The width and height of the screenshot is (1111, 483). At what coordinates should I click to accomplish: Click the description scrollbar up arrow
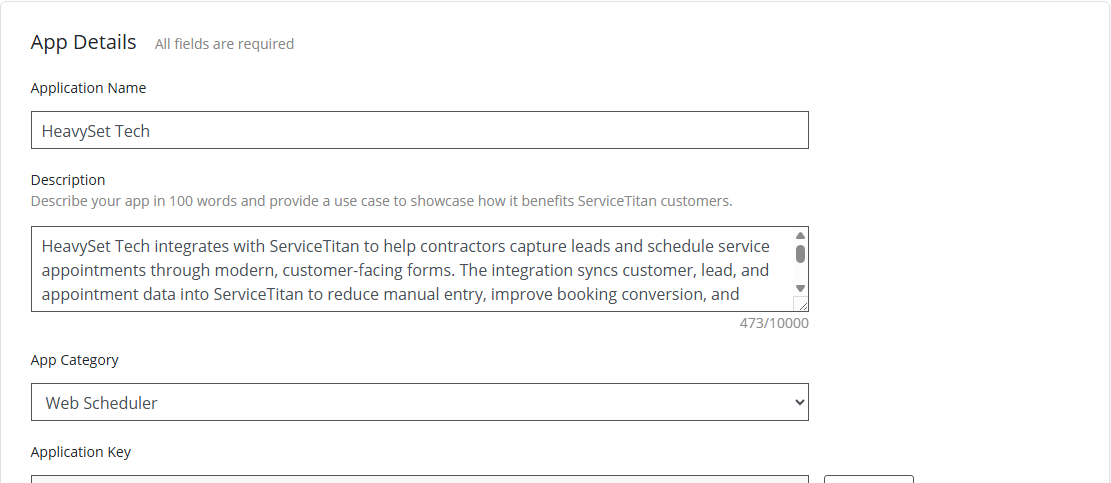click(800, 236)
